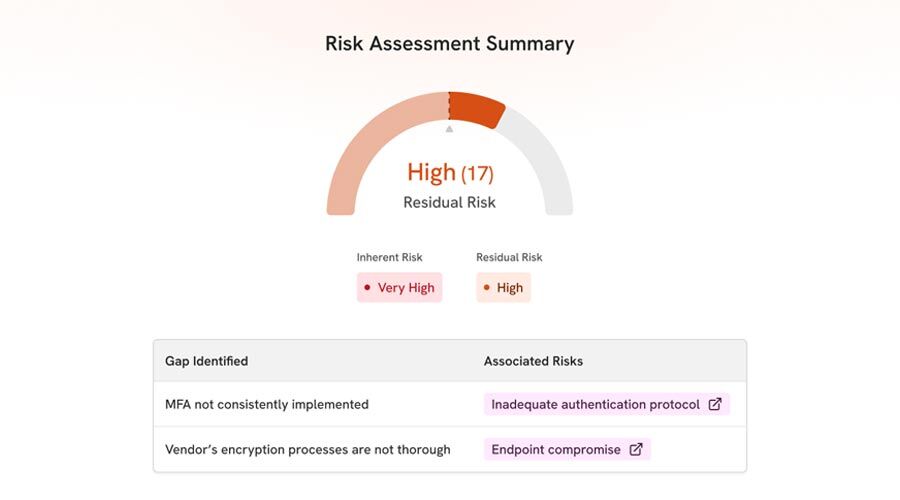
Task: Click the small gray triangle marker on the gauge
Action: pos(449,129)
